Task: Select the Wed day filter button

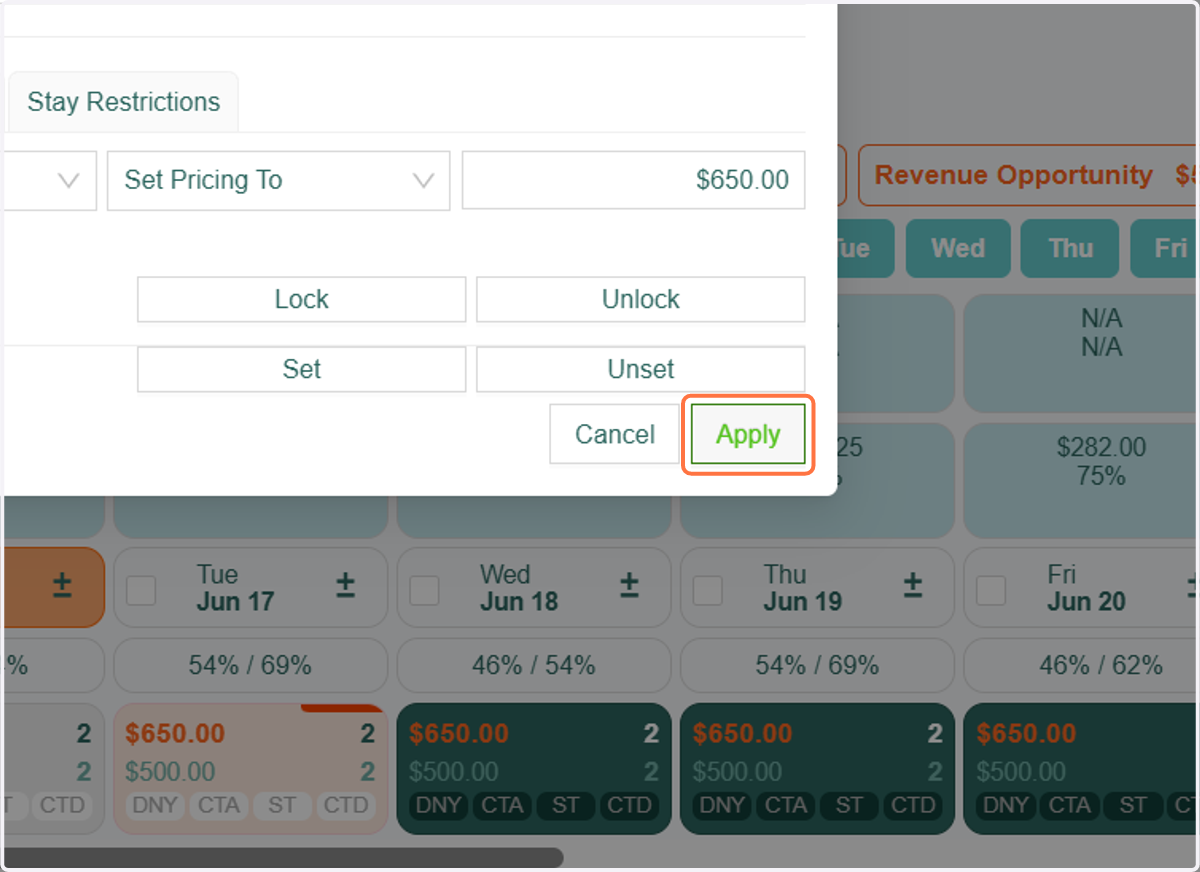Action: 958,248
